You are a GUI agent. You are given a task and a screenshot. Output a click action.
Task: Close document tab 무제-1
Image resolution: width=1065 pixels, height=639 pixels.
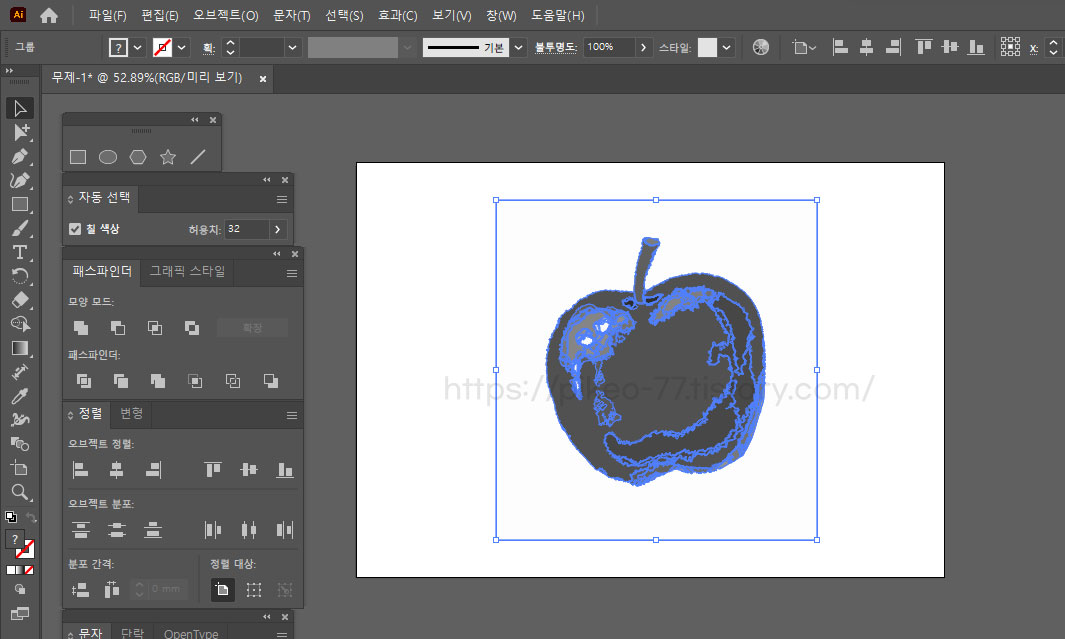click(x=262, y=79)
